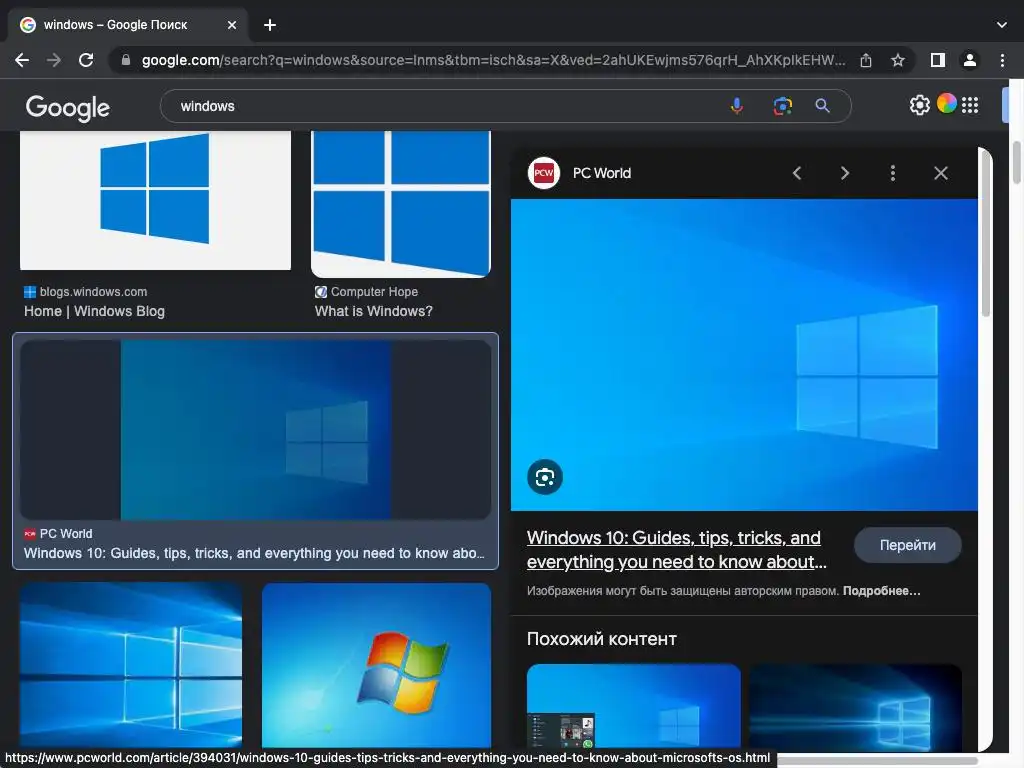Bookmark this page with the star

tap(898, 60)
